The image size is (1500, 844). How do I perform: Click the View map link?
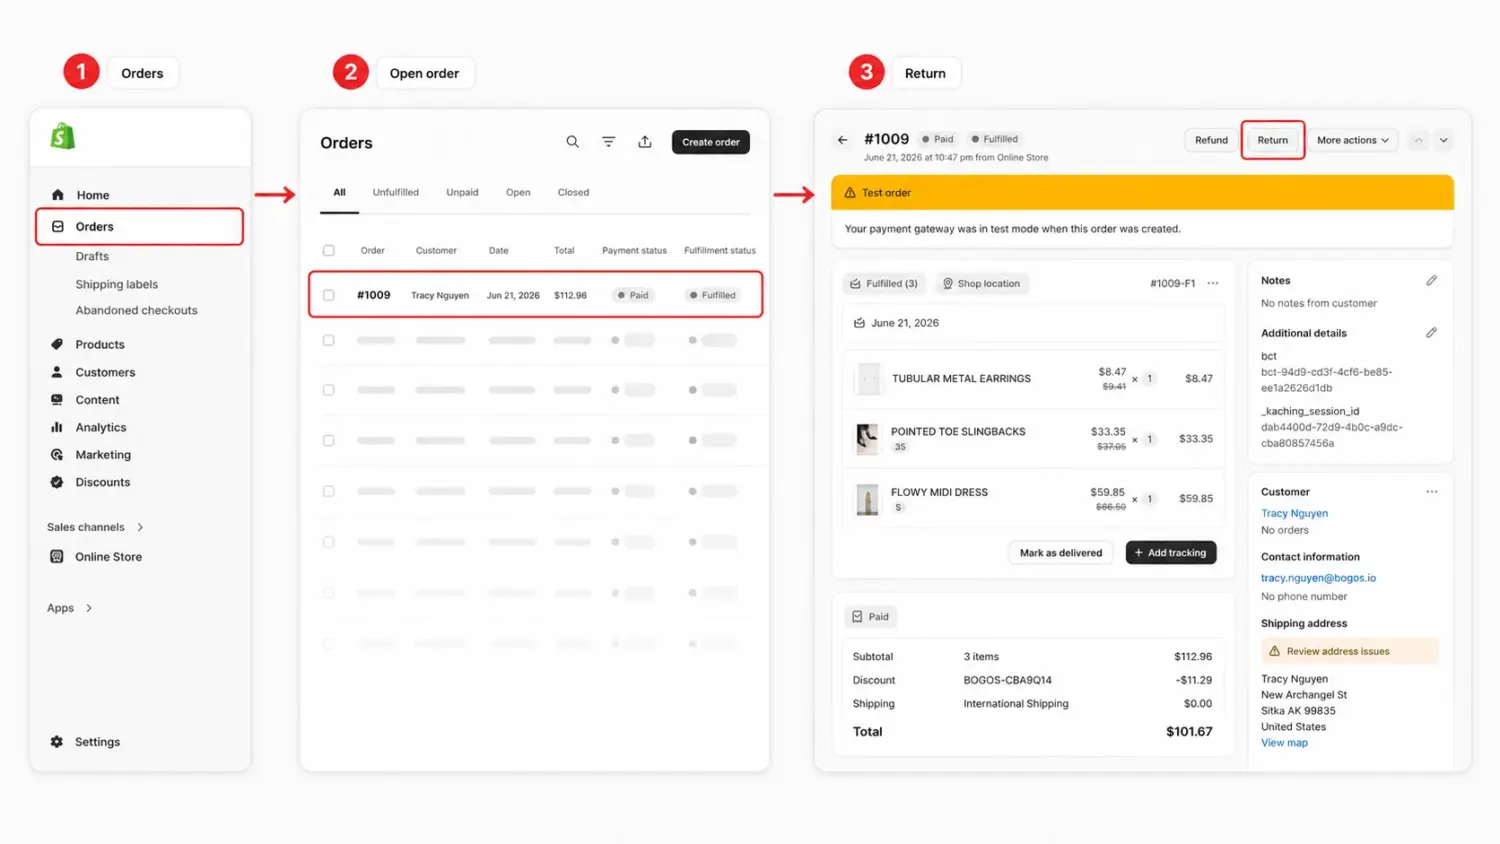click(1284, 743)
